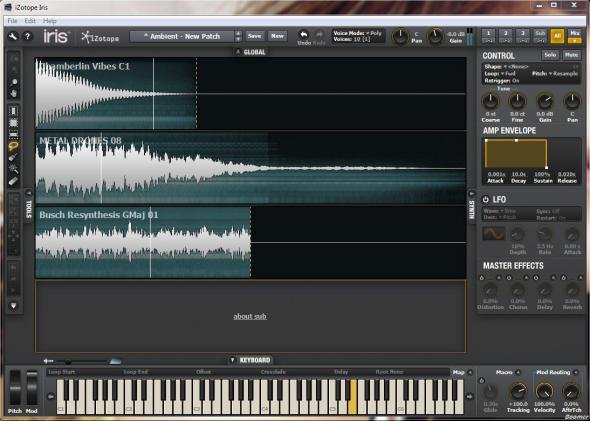The height and width of the screenshot is (421, 590).
Task: Click the LFO sine waveform display
Action: pos(493,234)
